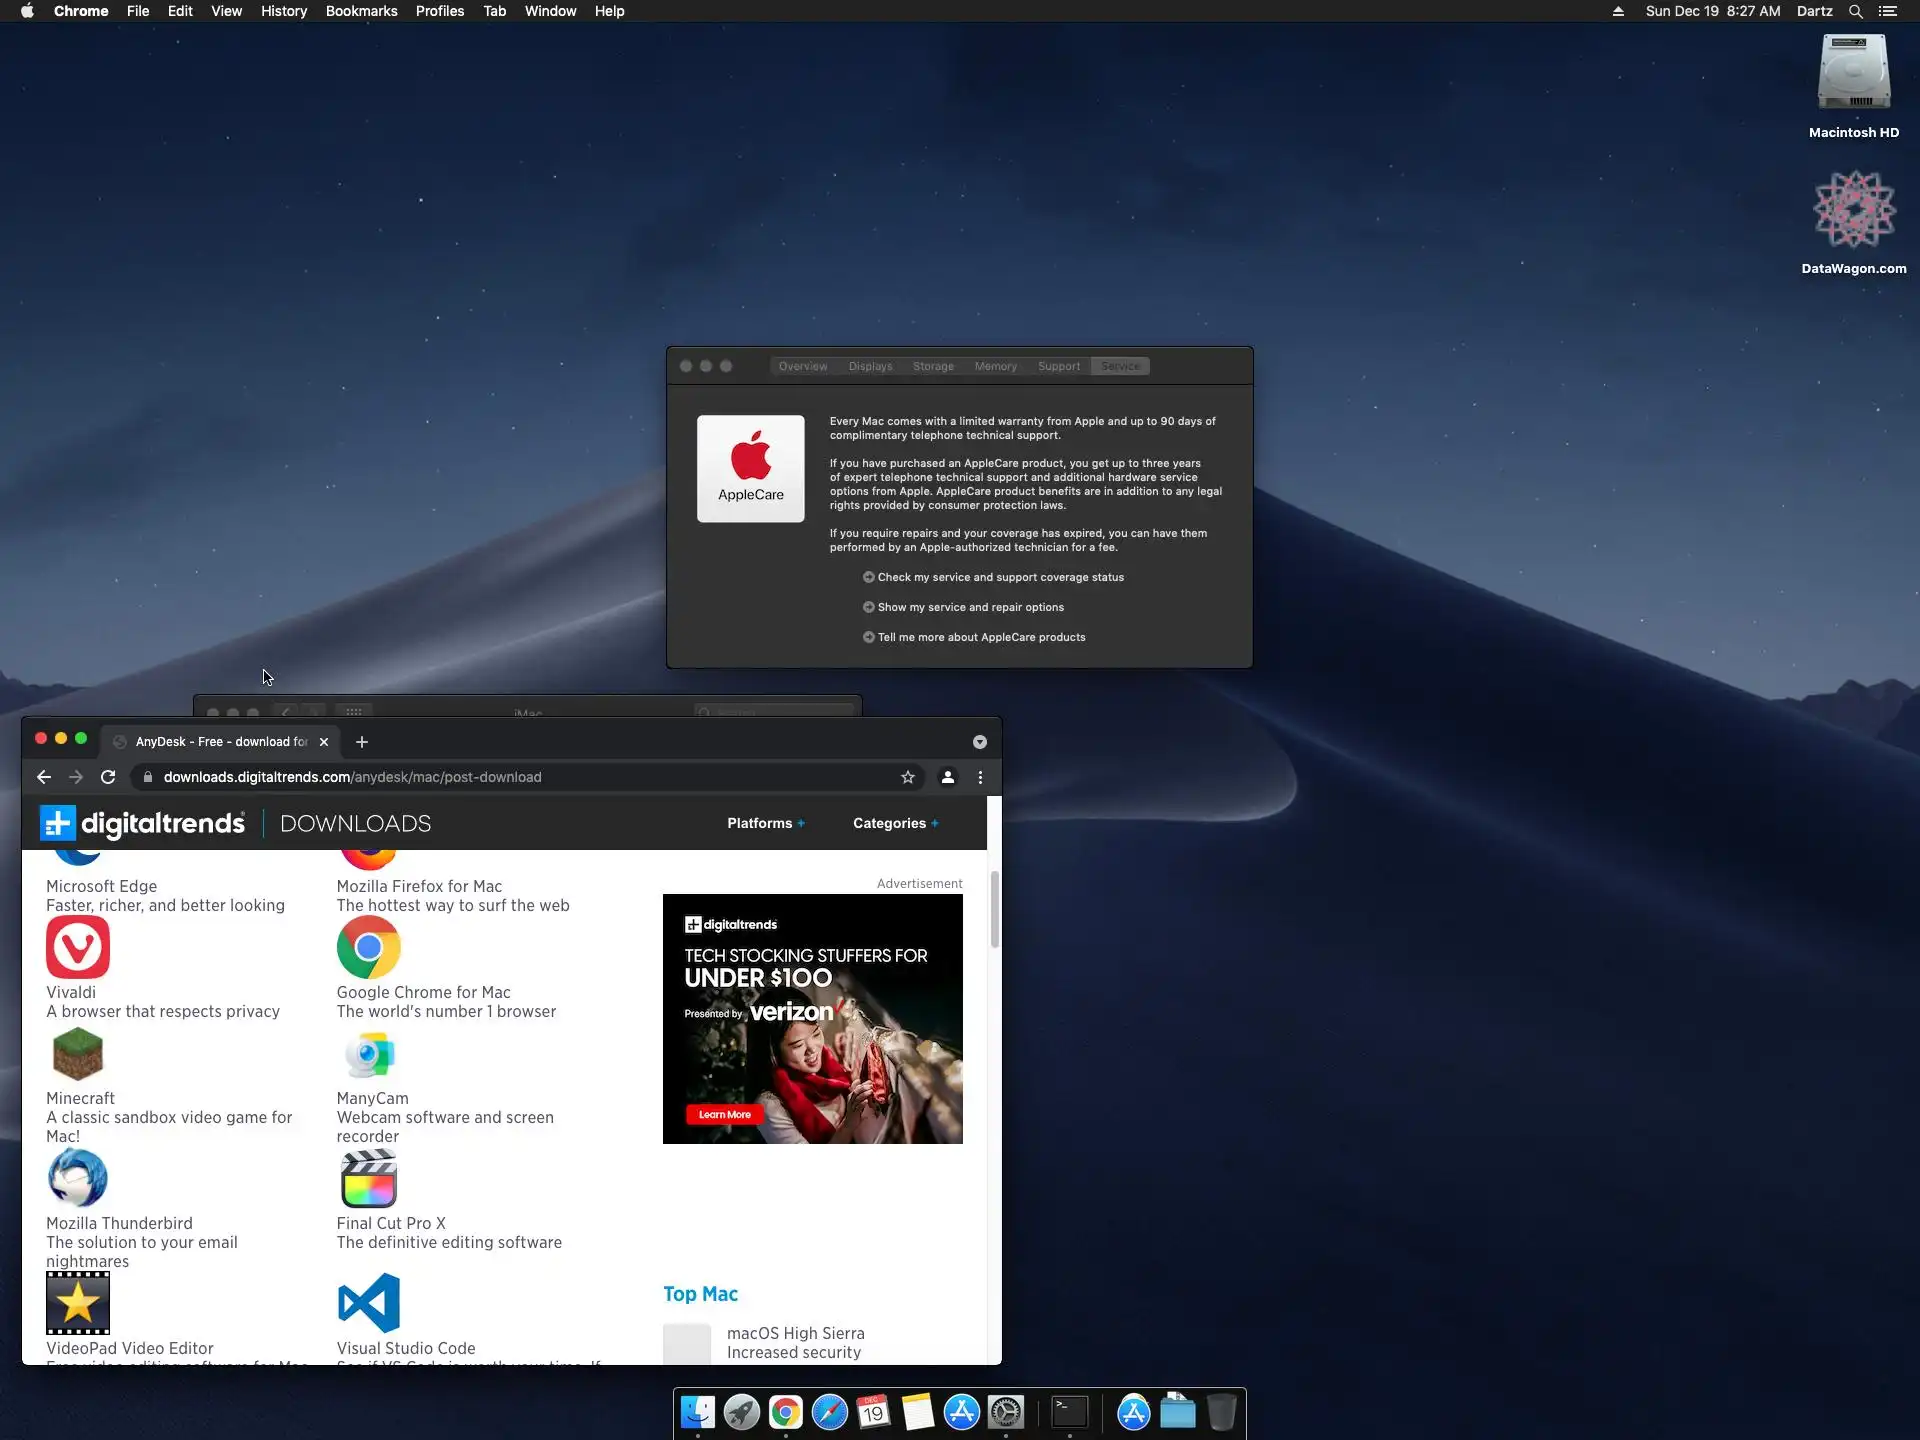Expand the Categories dropdown
This screenshot has height=1440, width=1920.
pos(895,823)
